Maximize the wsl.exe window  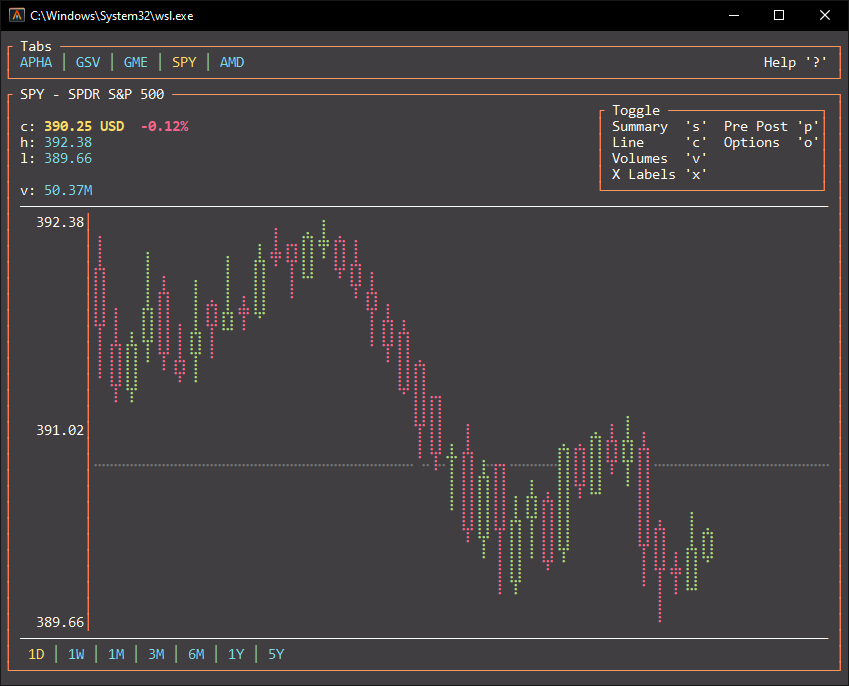click(779, 15)
